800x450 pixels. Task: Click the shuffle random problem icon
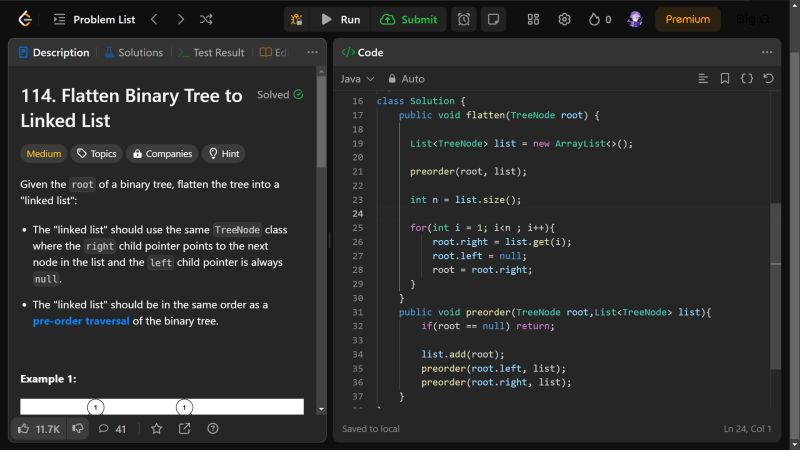(206, 19)
